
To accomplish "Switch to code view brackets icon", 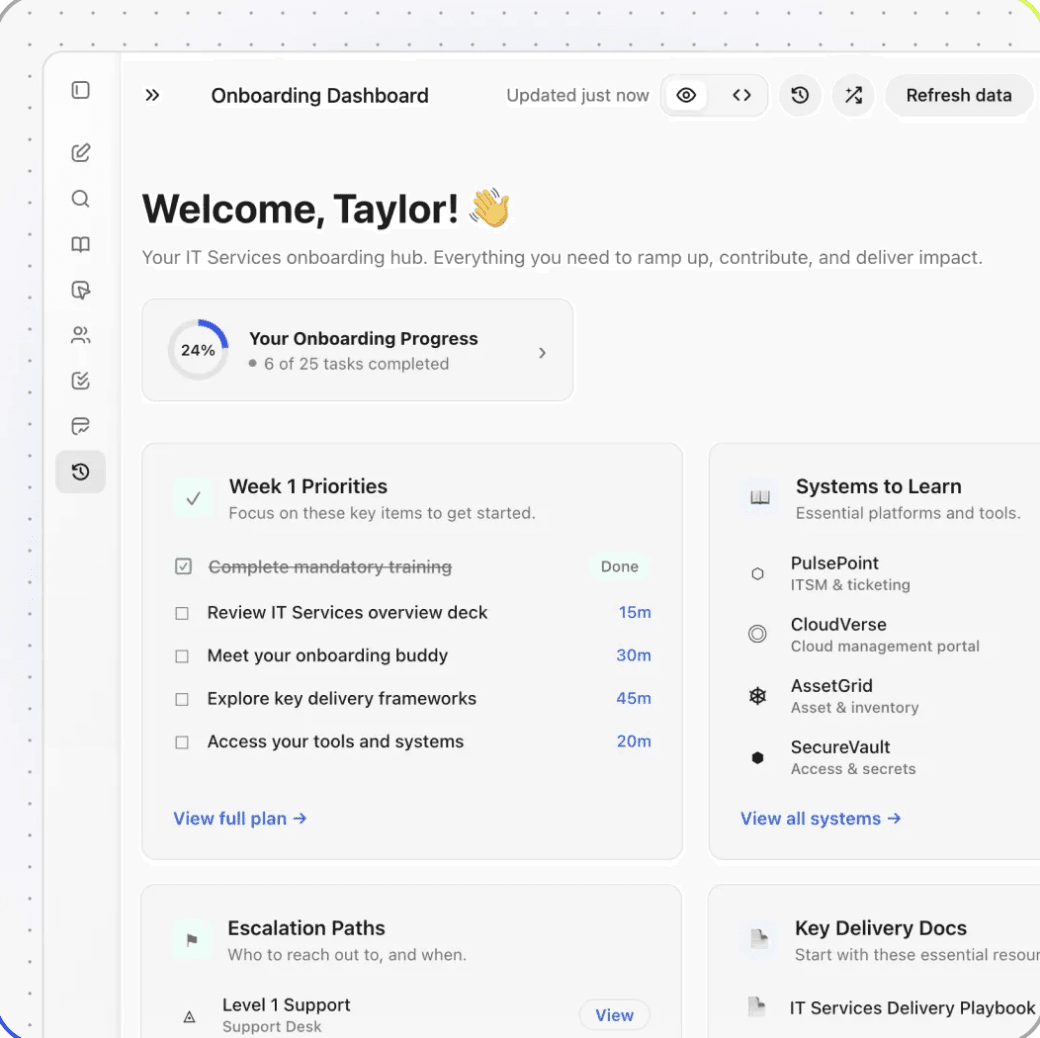I will (x=742, y=95).
